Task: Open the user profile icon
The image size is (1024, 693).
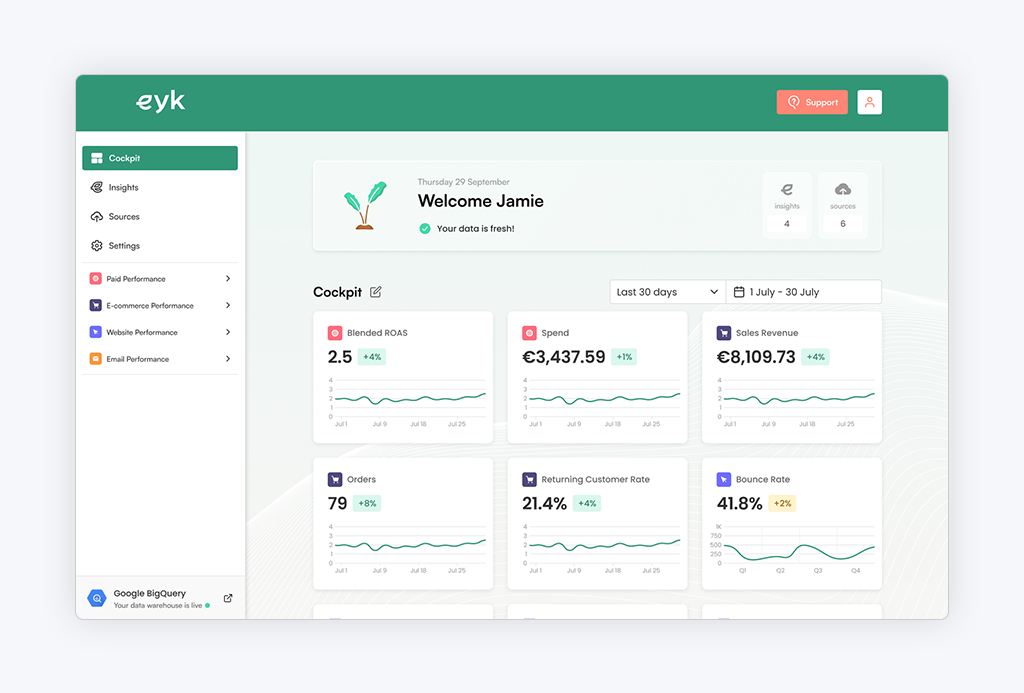Action: [x=869, y=102]
